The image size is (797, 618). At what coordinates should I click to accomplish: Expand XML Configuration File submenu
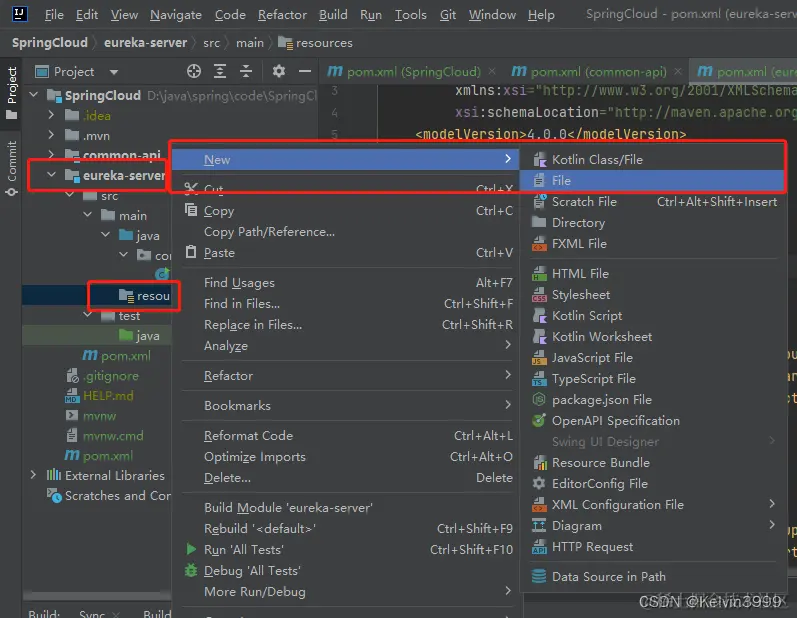pos(653,505)
